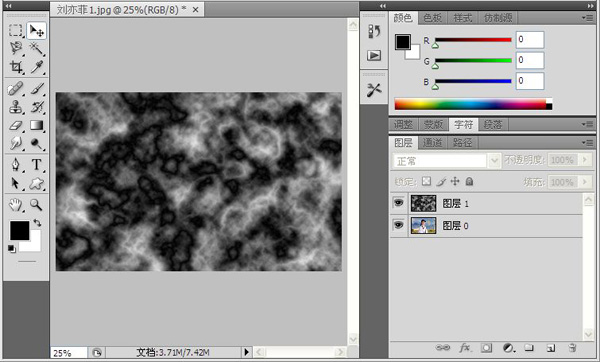Click the R value input field

click(x=530, y=39)
